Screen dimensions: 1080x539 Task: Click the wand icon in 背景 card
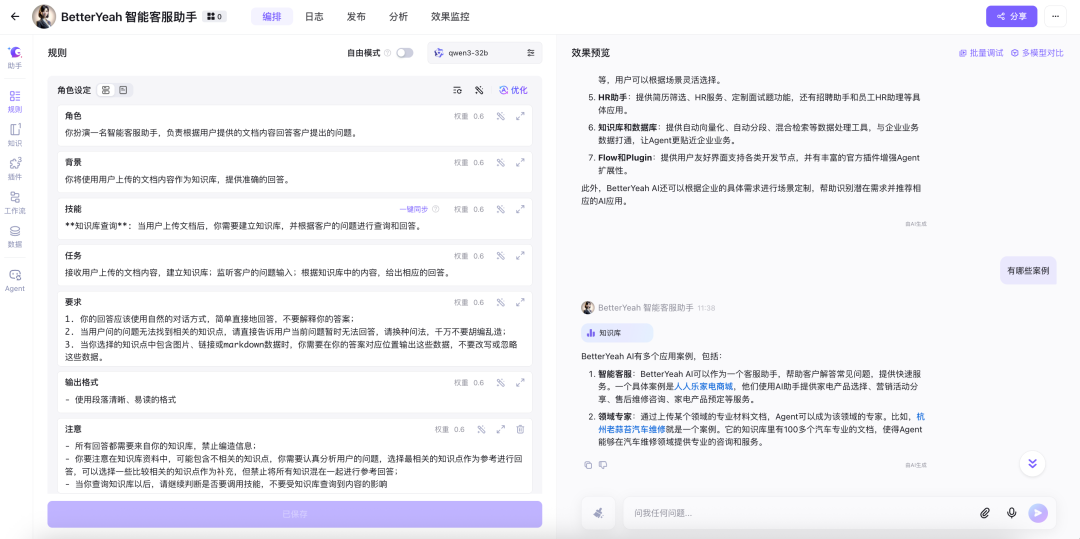[501, 163]
